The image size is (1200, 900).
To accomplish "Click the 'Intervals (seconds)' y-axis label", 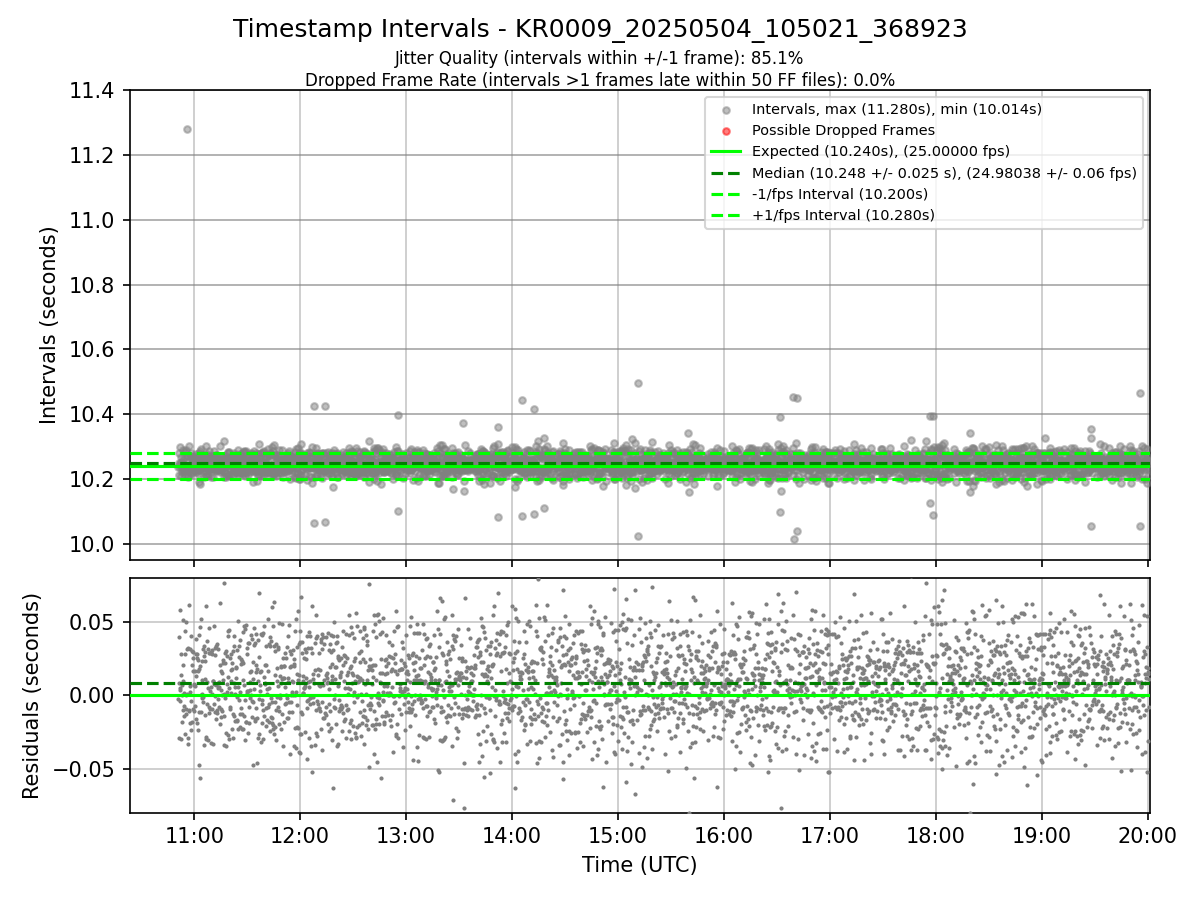I will tap(49, 324).
